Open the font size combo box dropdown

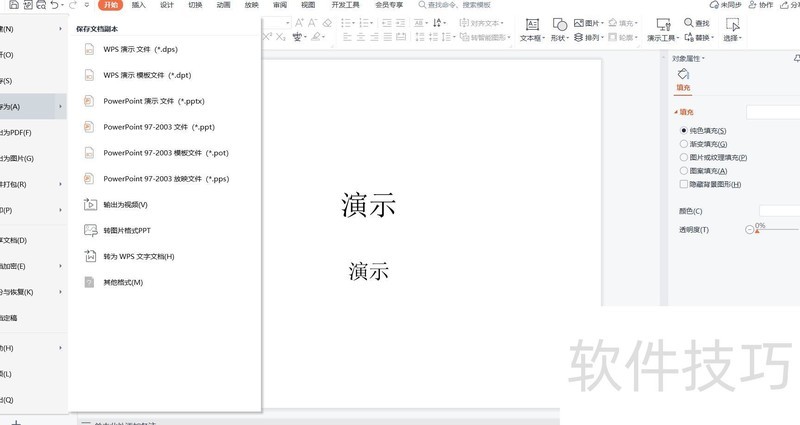[x=288, y=23]
